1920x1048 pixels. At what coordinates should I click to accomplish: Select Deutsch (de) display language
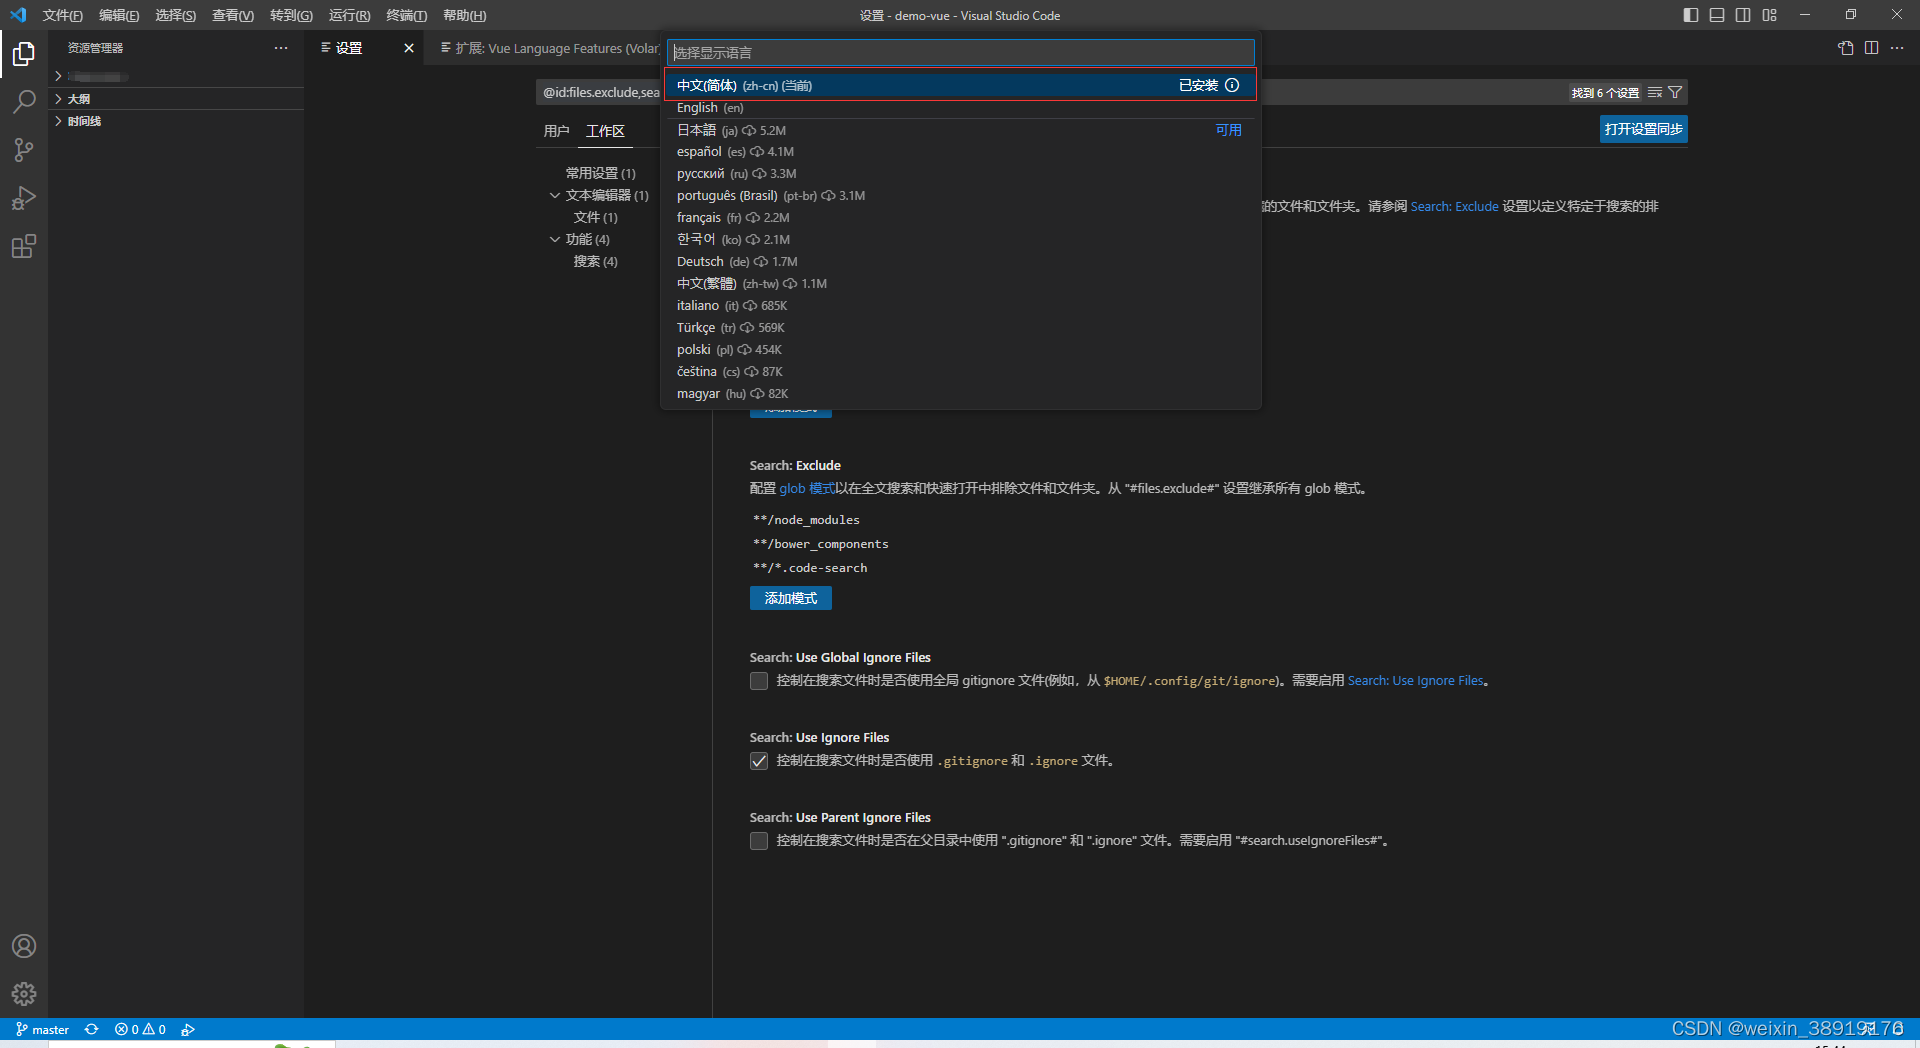point(960,262)
